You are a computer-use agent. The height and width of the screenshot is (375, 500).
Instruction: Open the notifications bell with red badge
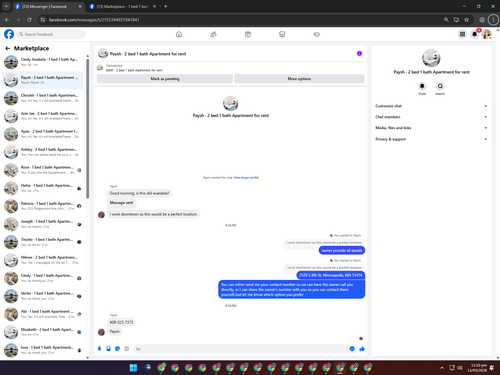point(475,34)
